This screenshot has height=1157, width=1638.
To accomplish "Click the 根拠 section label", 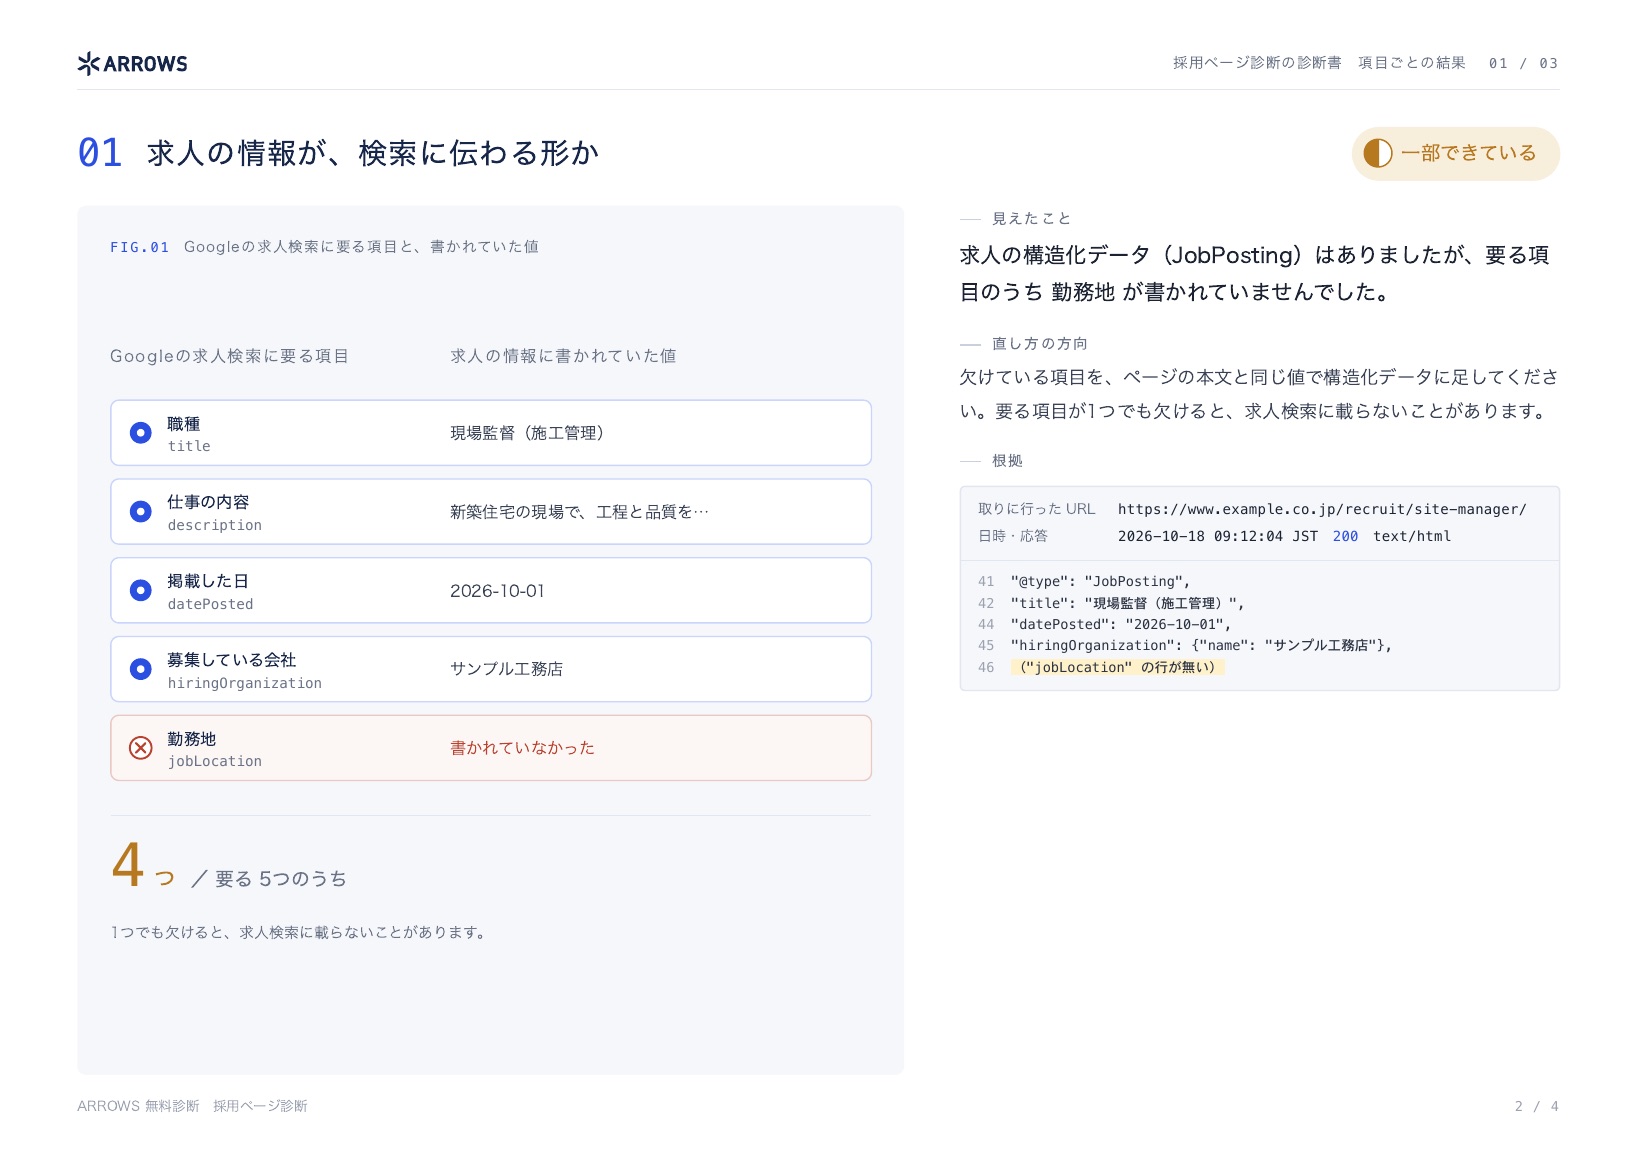I will (x=1007, y=461).
